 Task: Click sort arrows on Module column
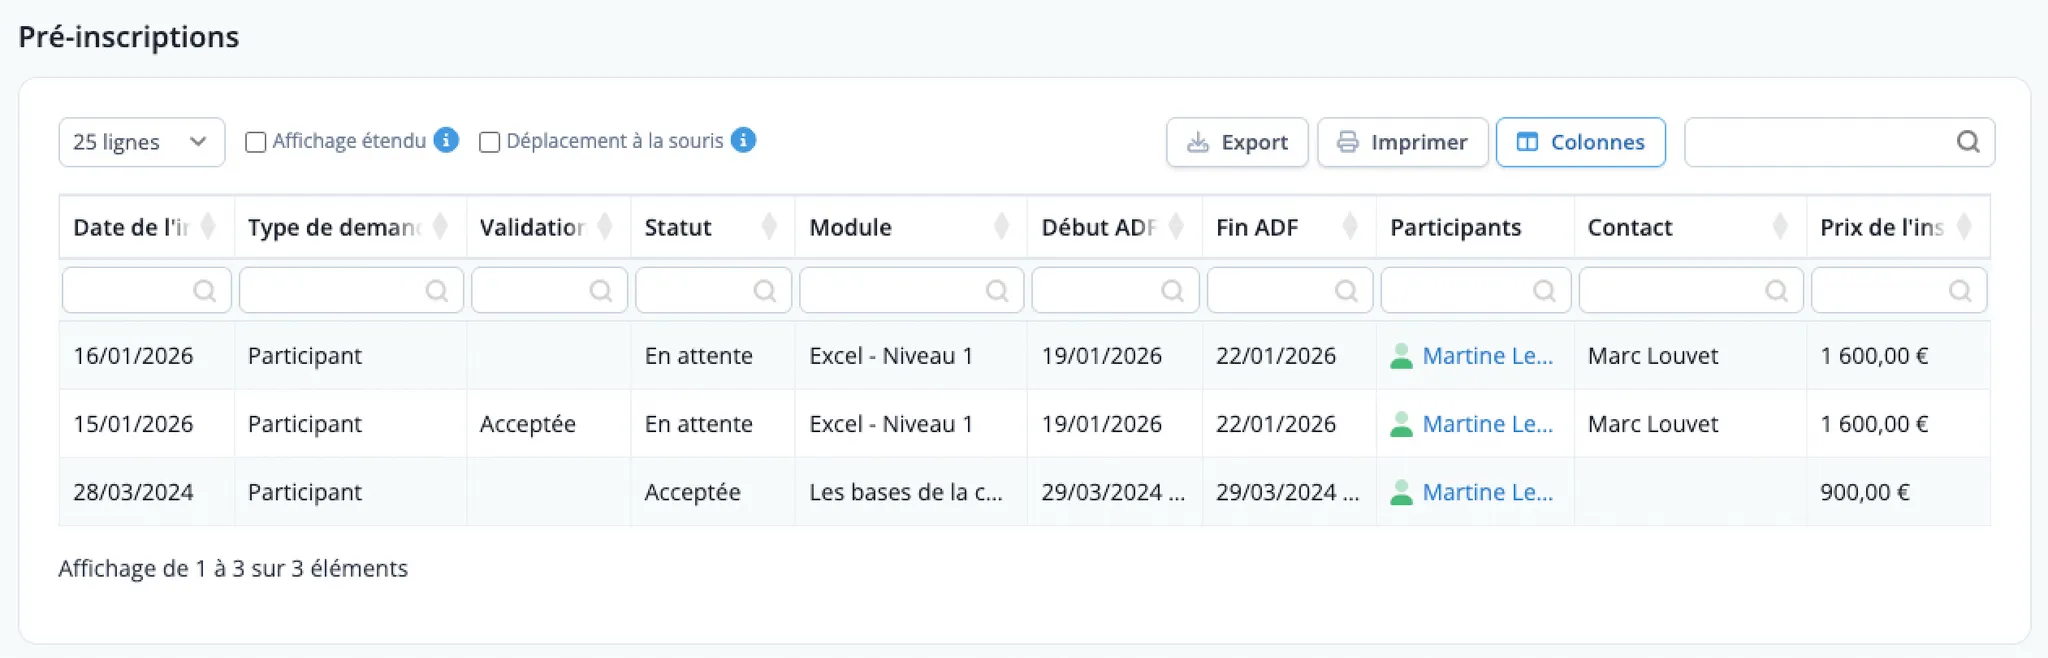tap(1001, 227)
